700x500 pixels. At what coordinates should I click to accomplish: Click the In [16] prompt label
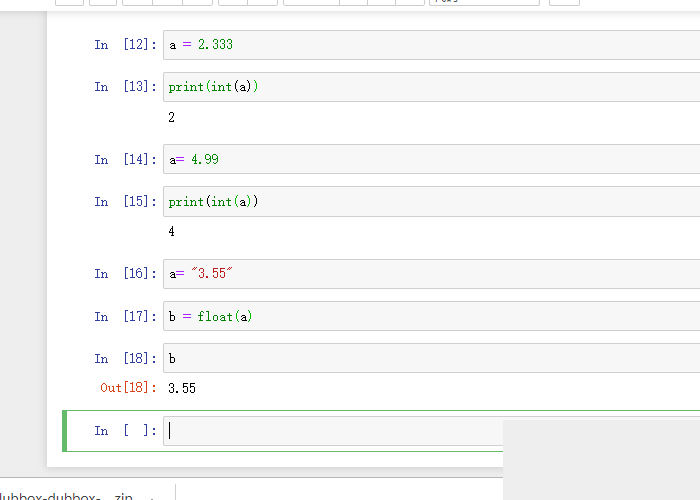[125, 274]
